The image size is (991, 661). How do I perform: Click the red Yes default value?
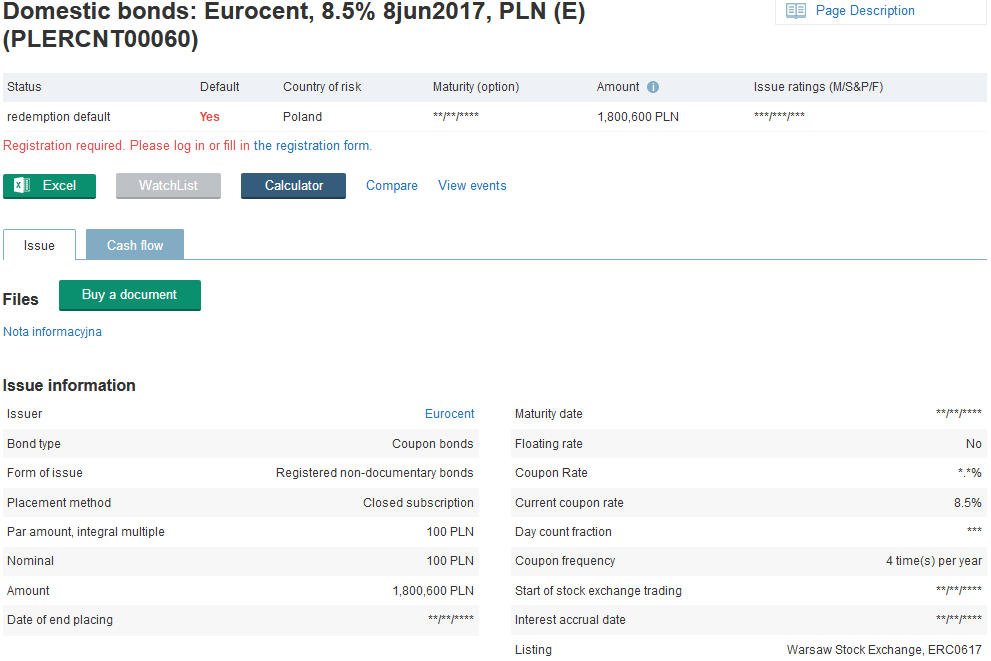pyautogui.click(x=209, y=117)
